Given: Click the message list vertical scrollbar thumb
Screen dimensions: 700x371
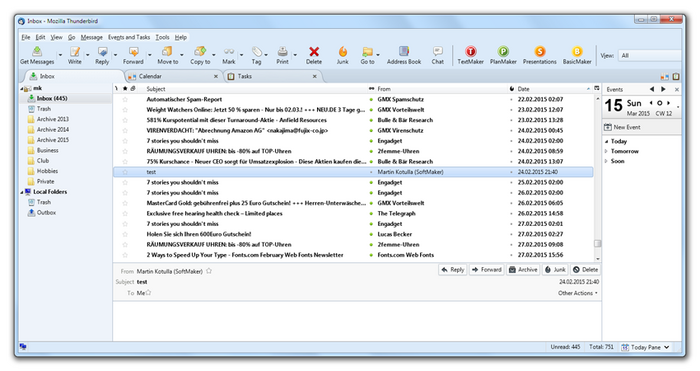Looking at the screenshot, I should pyautogui.click(x=597, y=243).
